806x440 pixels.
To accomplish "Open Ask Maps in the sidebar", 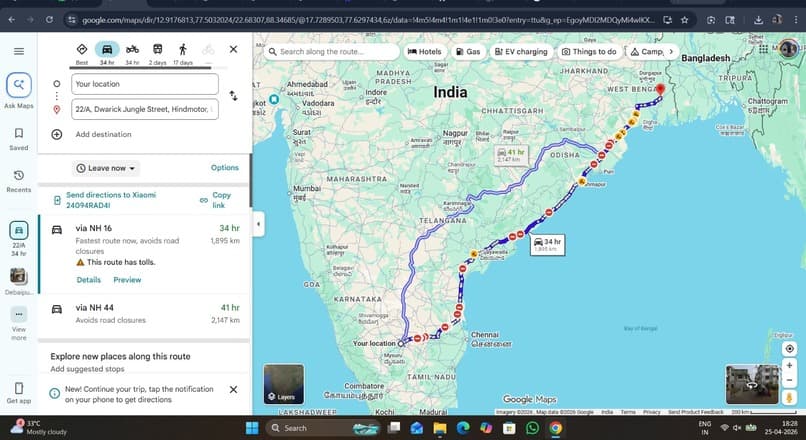I will click(x=19, y=90).
